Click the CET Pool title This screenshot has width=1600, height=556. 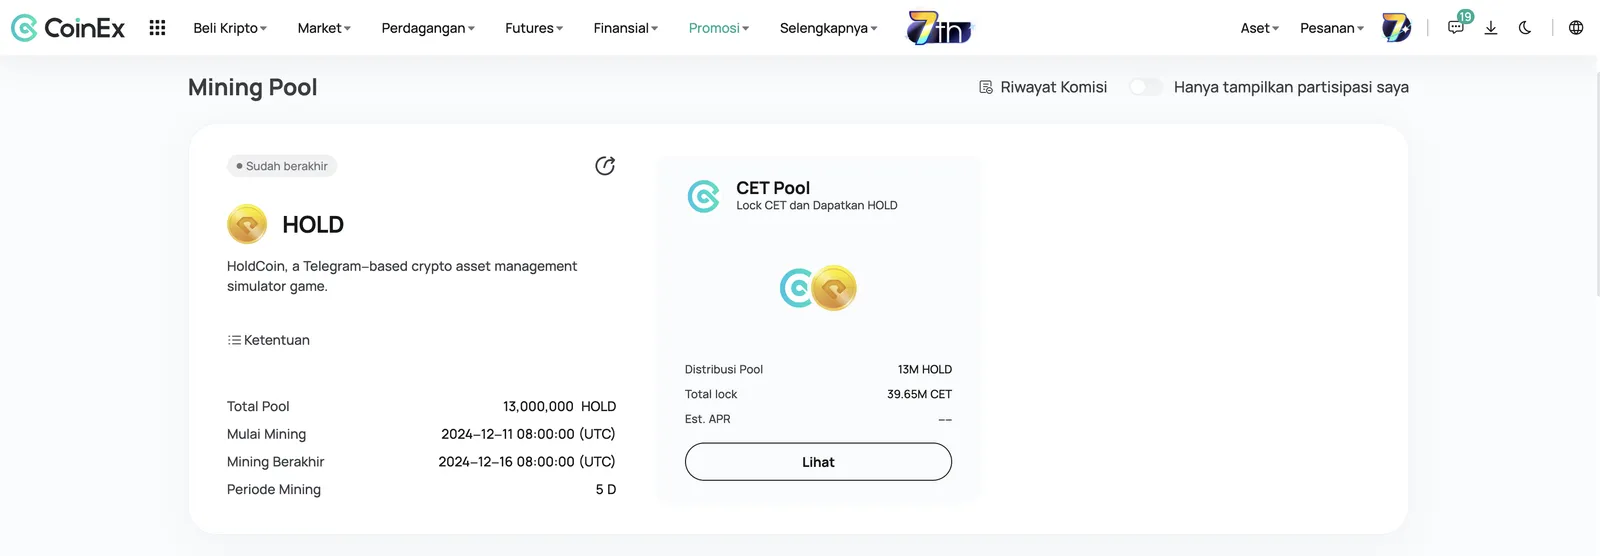pyautogui.click(x=773, y=188)
